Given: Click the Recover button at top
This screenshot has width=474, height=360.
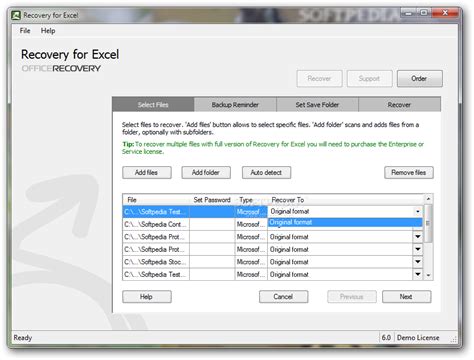Looking at the screenshot, I should [319, 79].
